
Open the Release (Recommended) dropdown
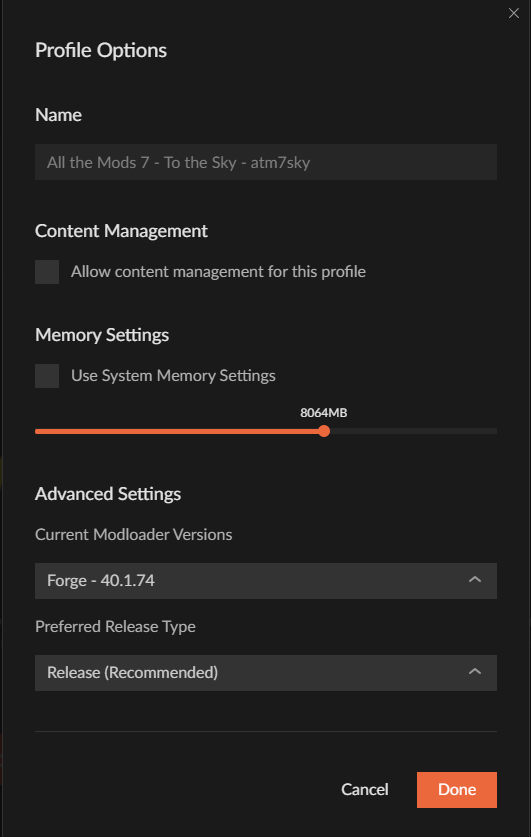click(x=266, y=673)
